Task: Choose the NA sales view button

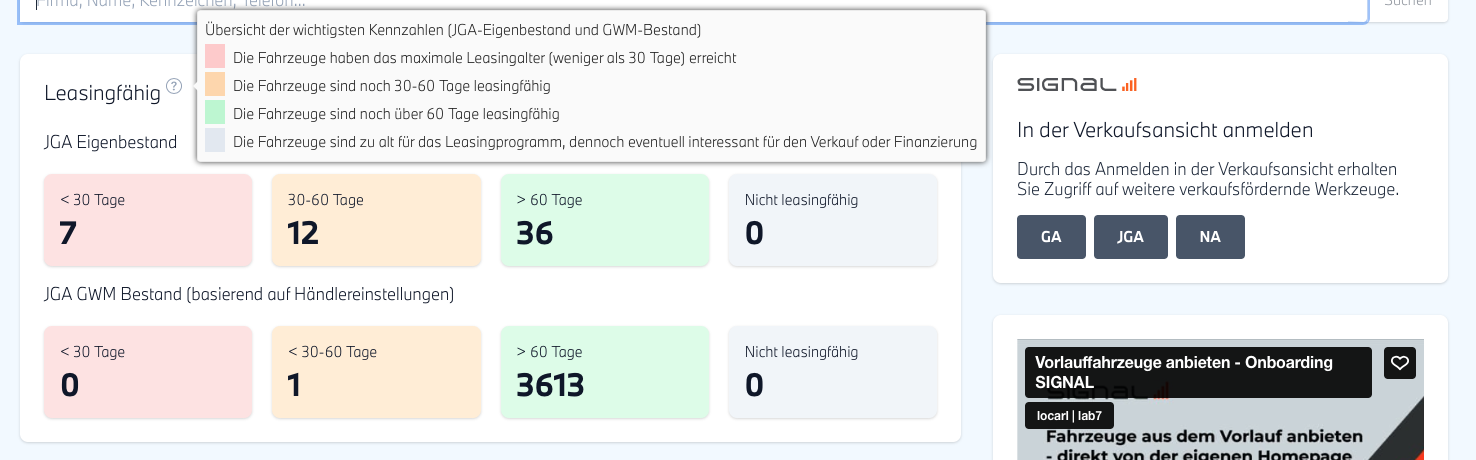Action: [1210, 237]
